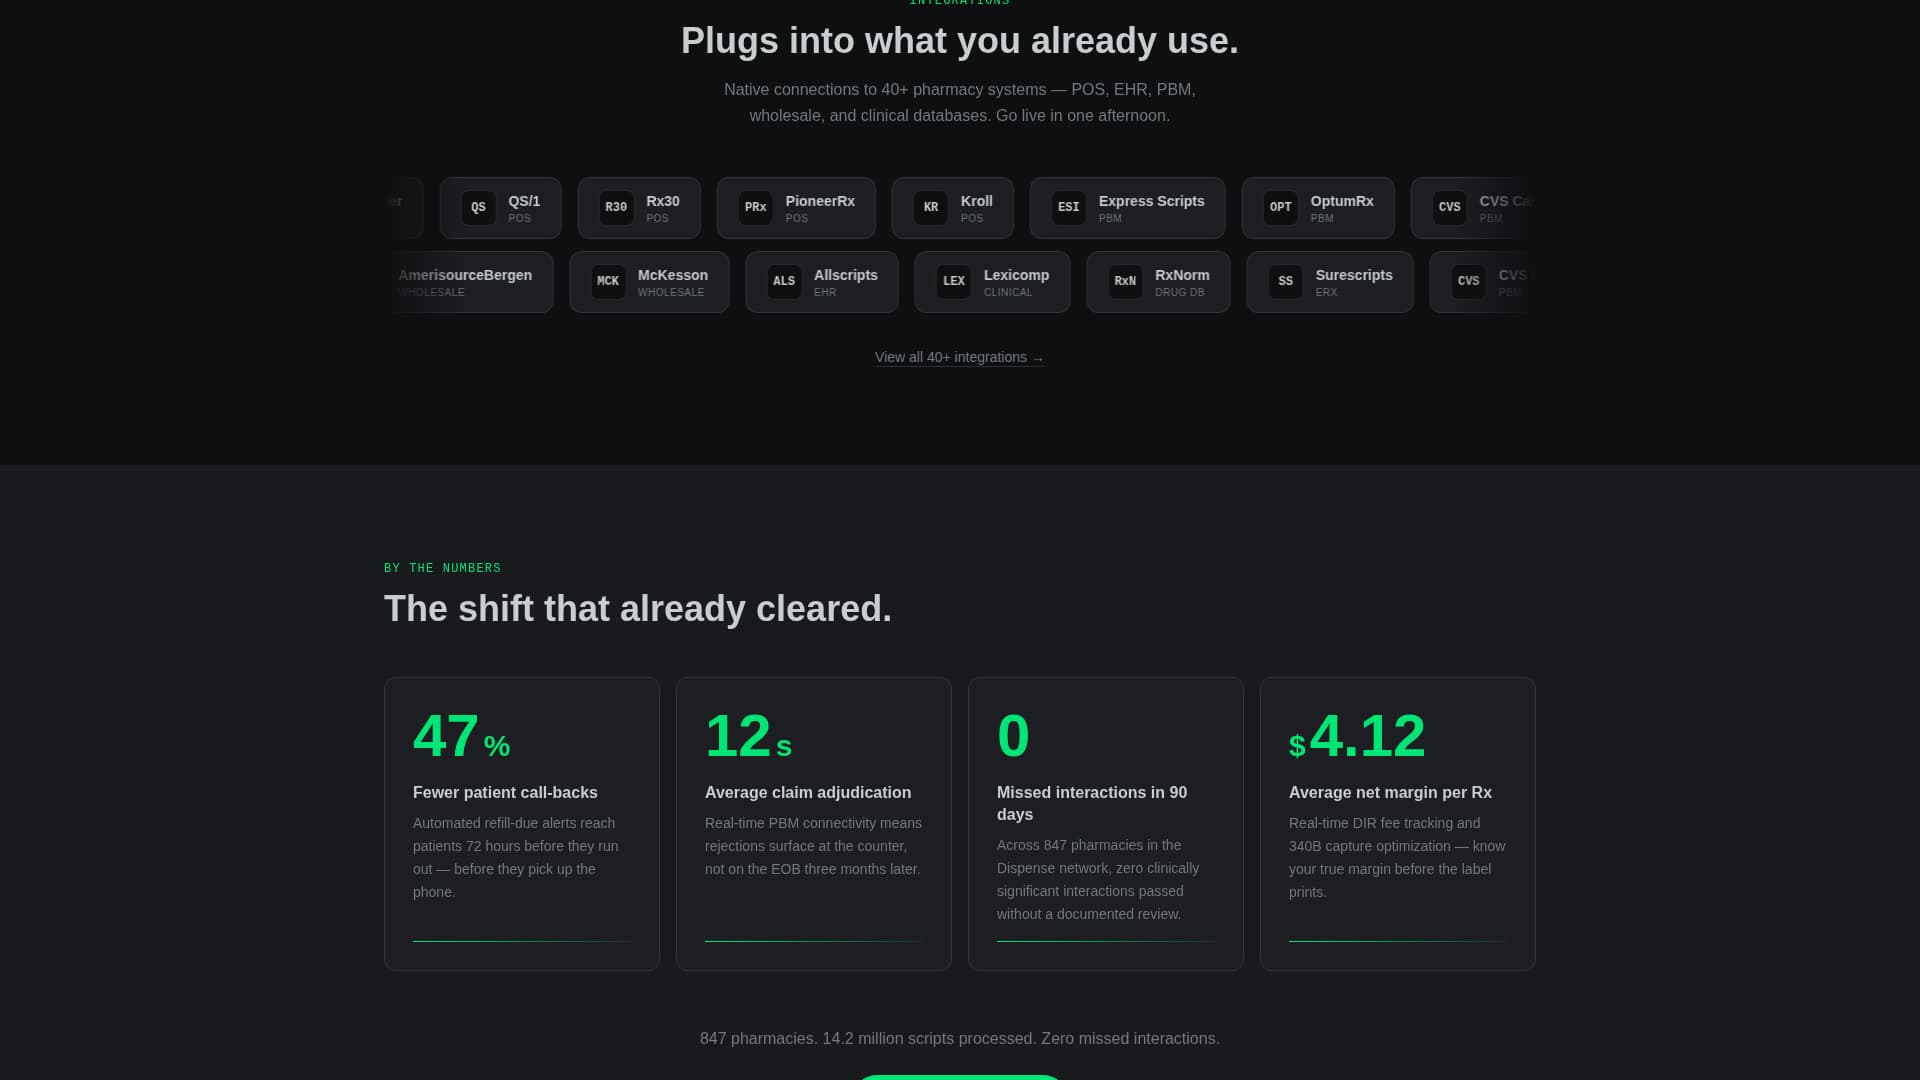Image resolution: width=1920 pixels, height=1080 pixels.
Task: Click the "Across 847 pharmacies" description
Action: [1098, 880]
